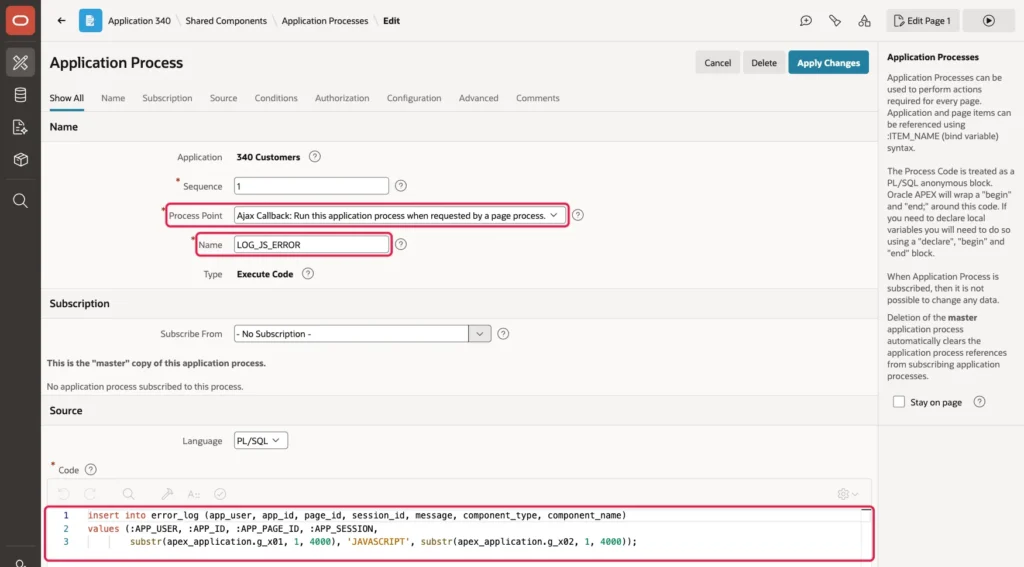Click into the Sequence input field
Viewport: 1024px width, 567px height.
pos(311,186)
